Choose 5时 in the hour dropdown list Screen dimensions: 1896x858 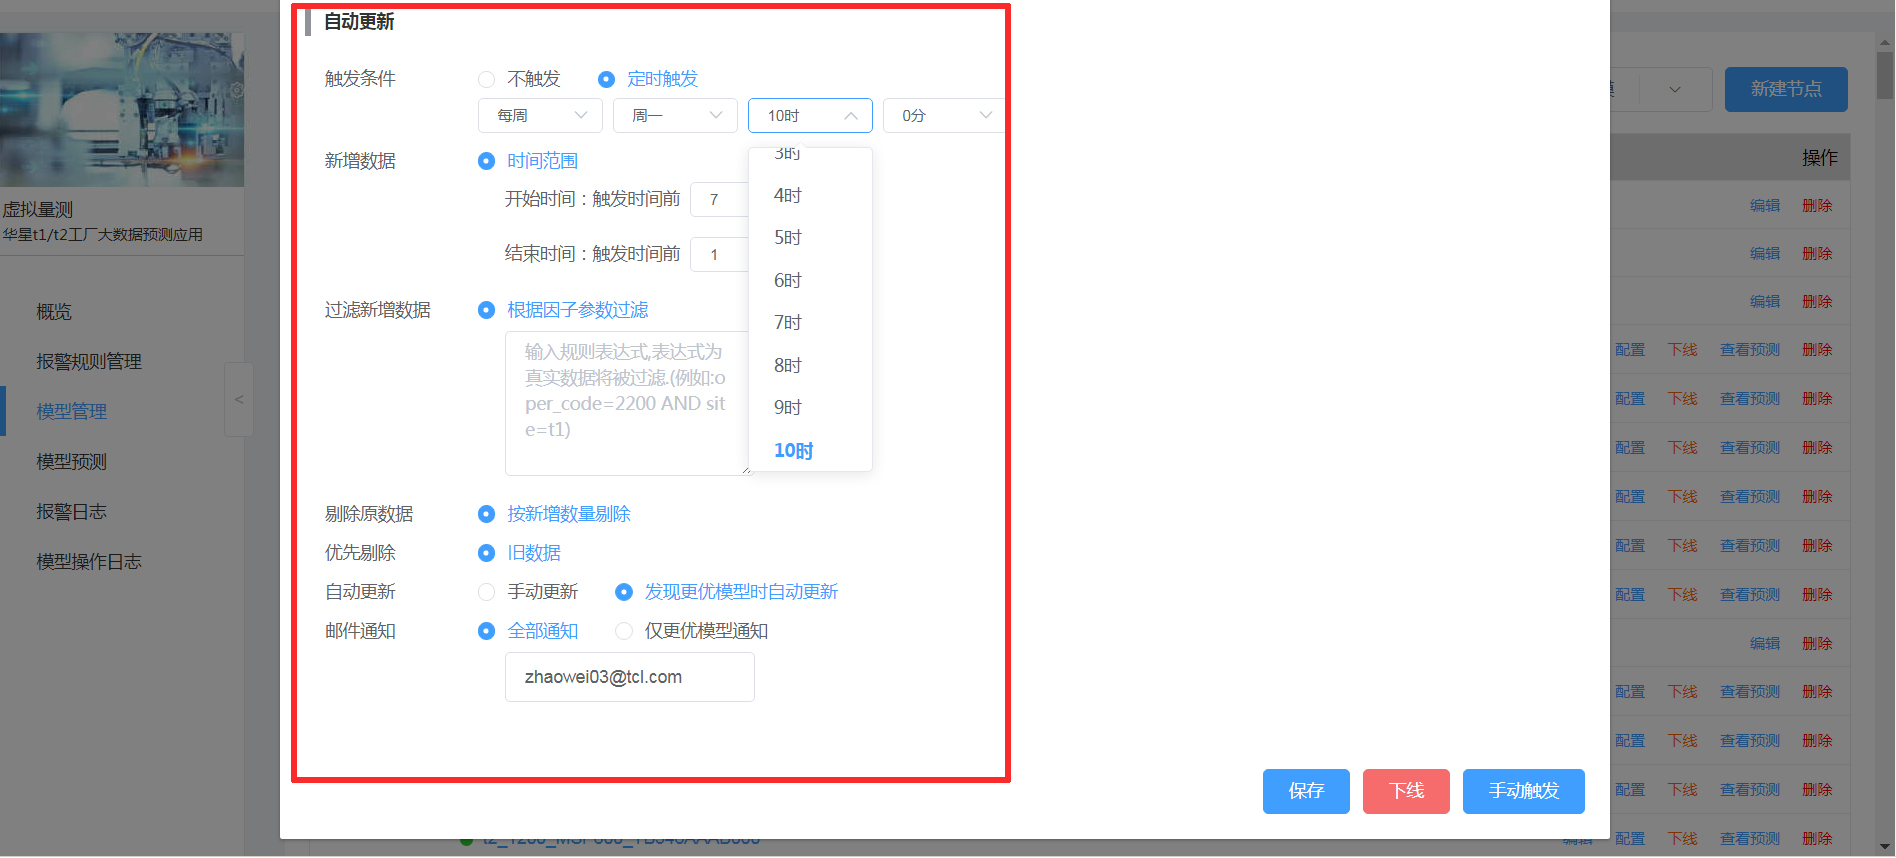[788, 238]
